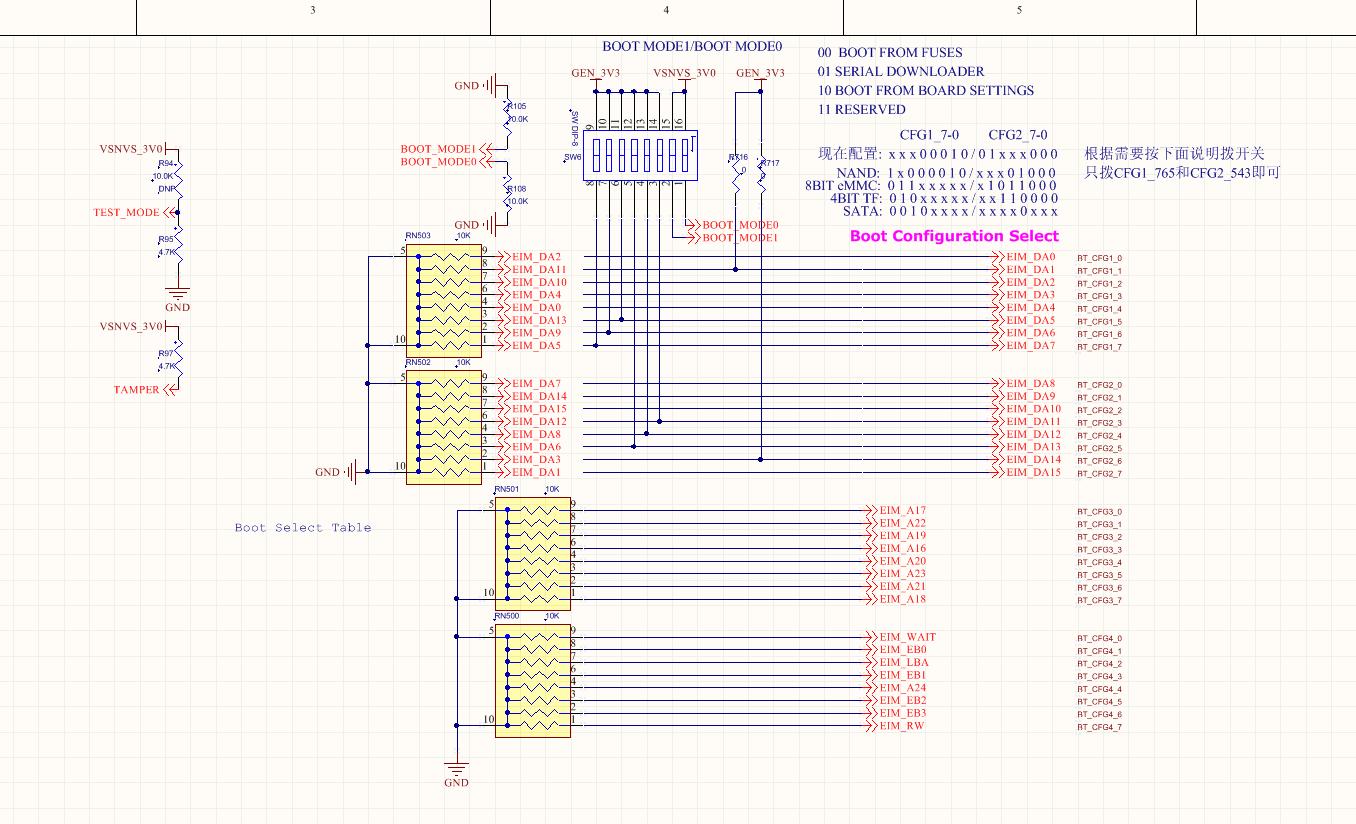Click the GND symbol below RN500
This screenshot has width=1356, height=824.
(x=456, y=775)
